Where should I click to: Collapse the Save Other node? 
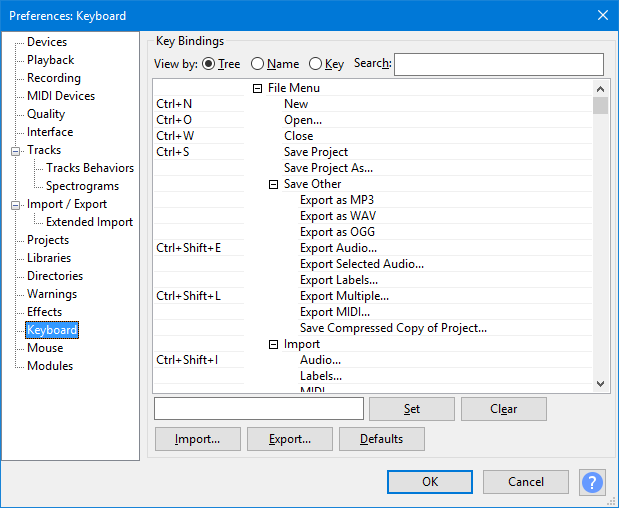click(x=273, y=184)
